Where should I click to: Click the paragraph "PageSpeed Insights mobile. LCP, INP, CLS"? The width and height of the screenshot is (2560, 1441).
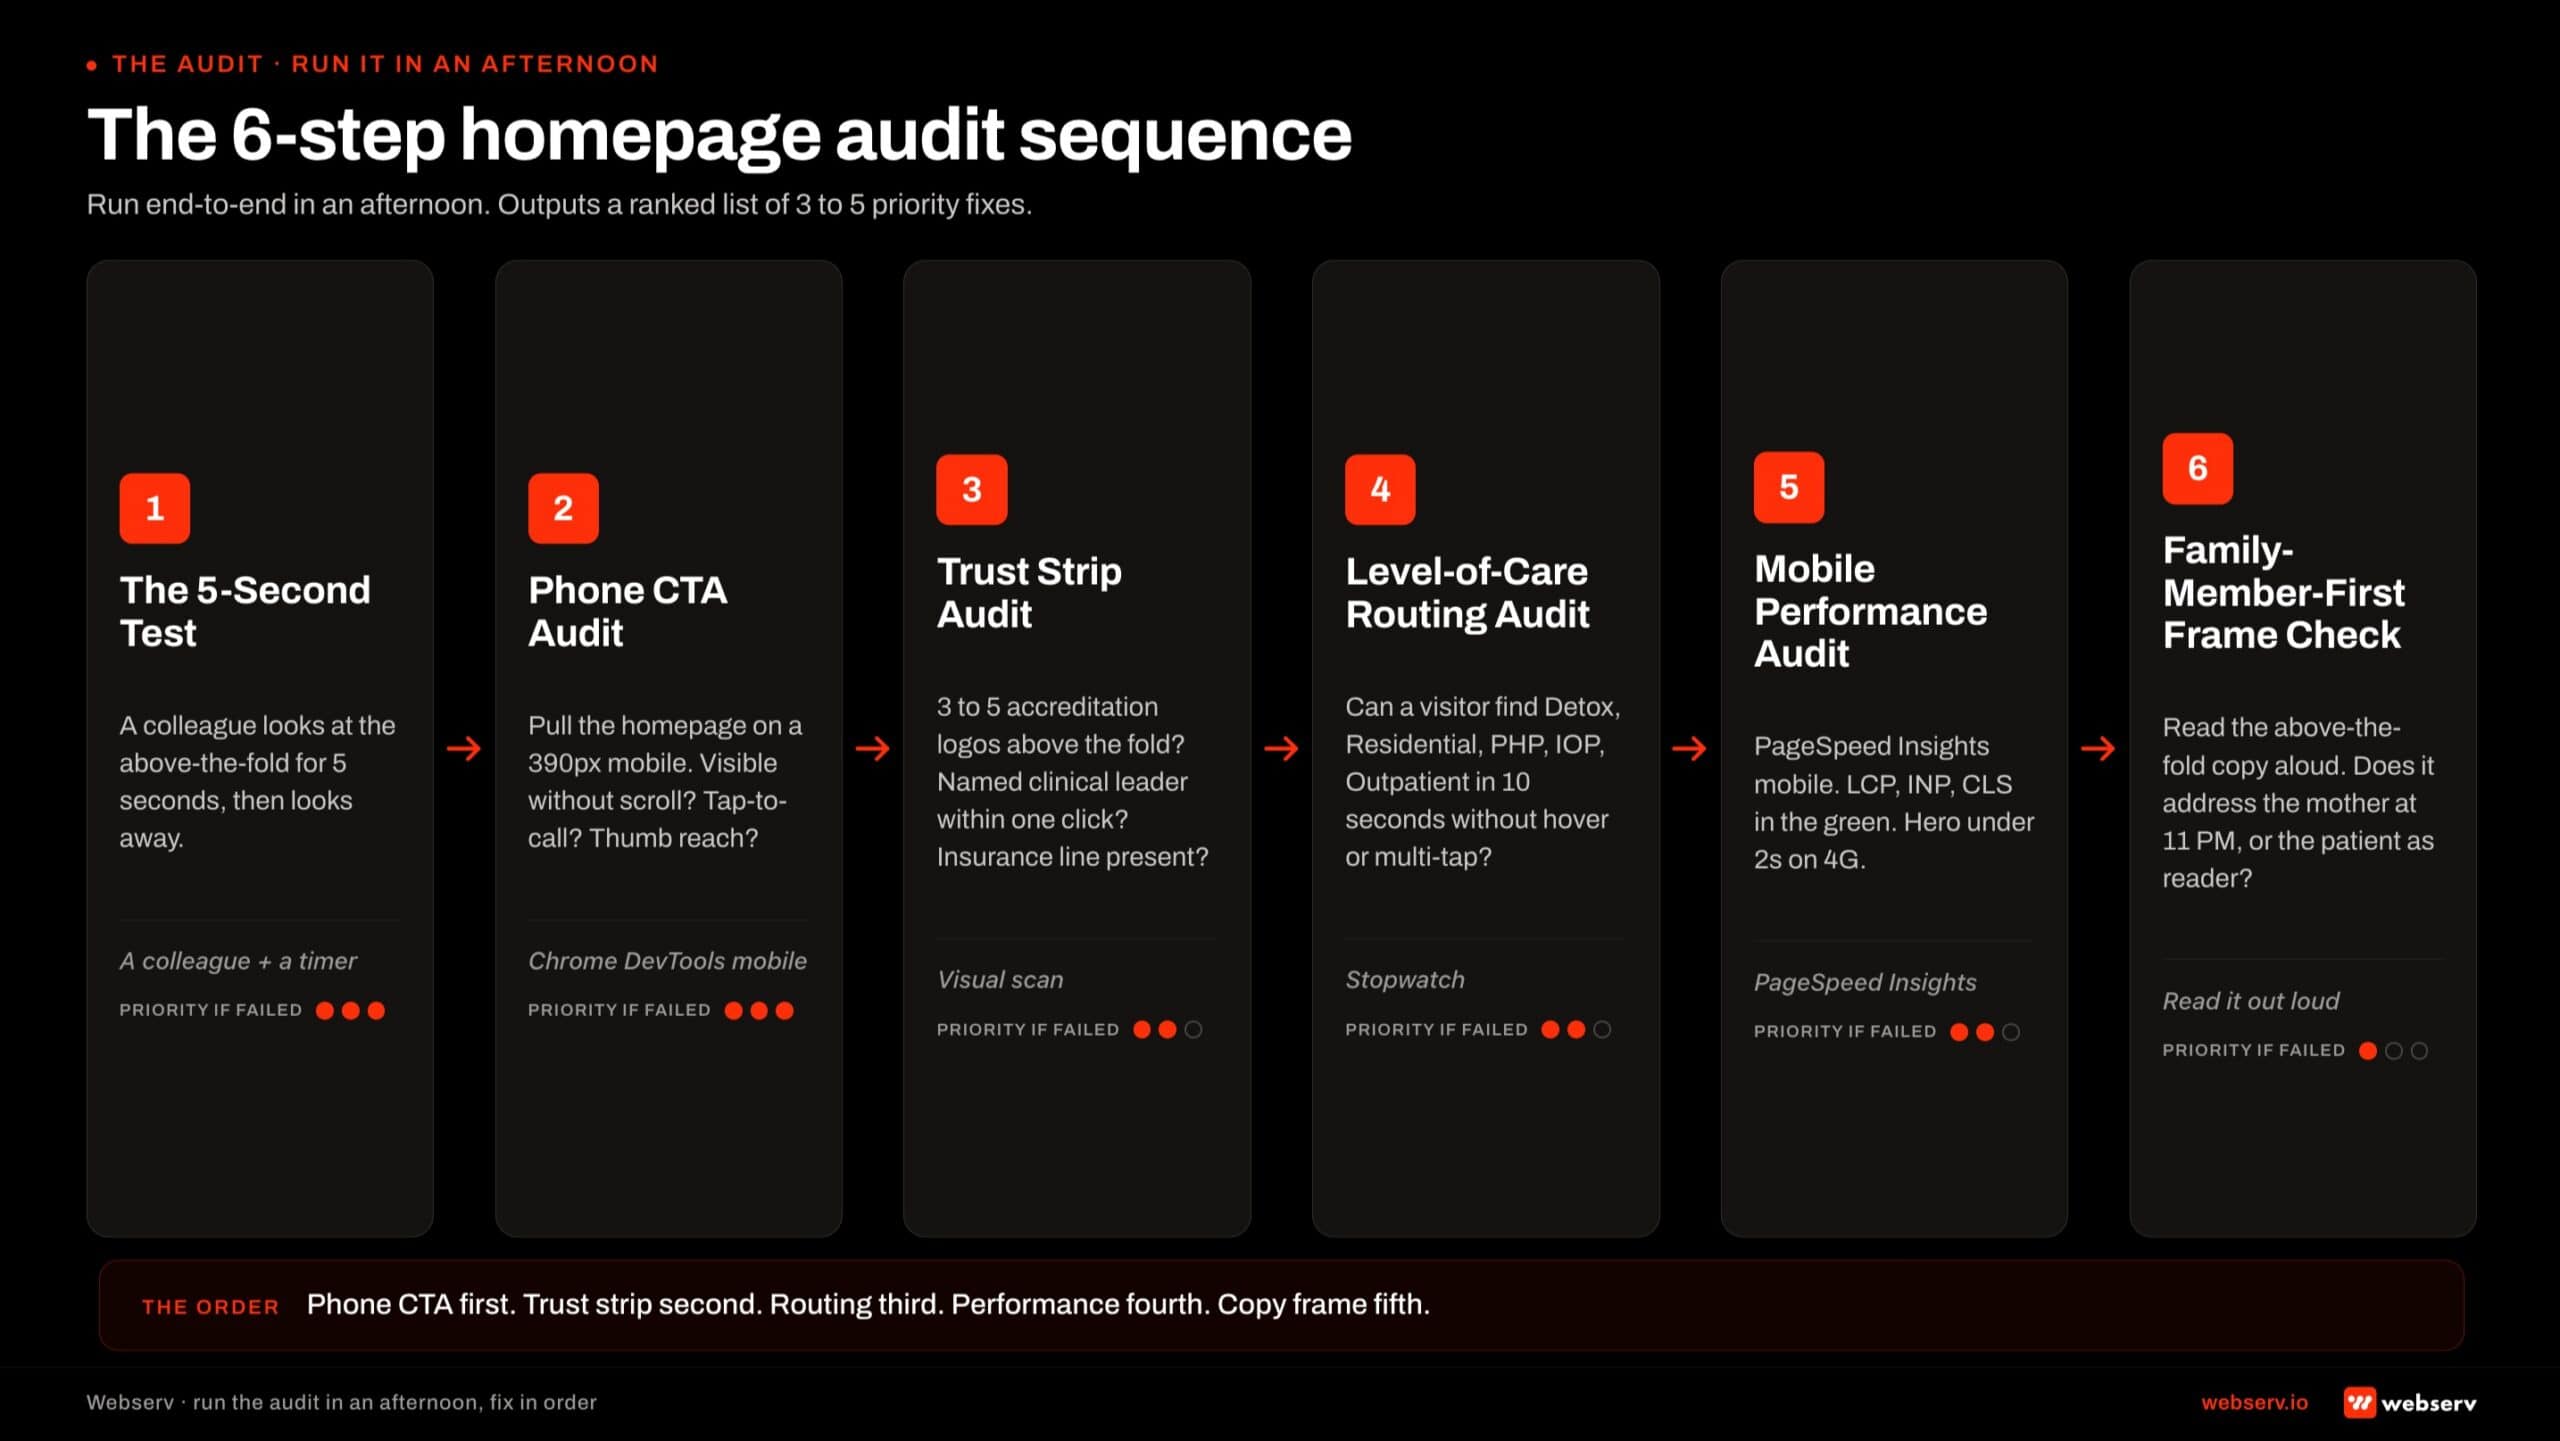click(x=1893, y=802)
